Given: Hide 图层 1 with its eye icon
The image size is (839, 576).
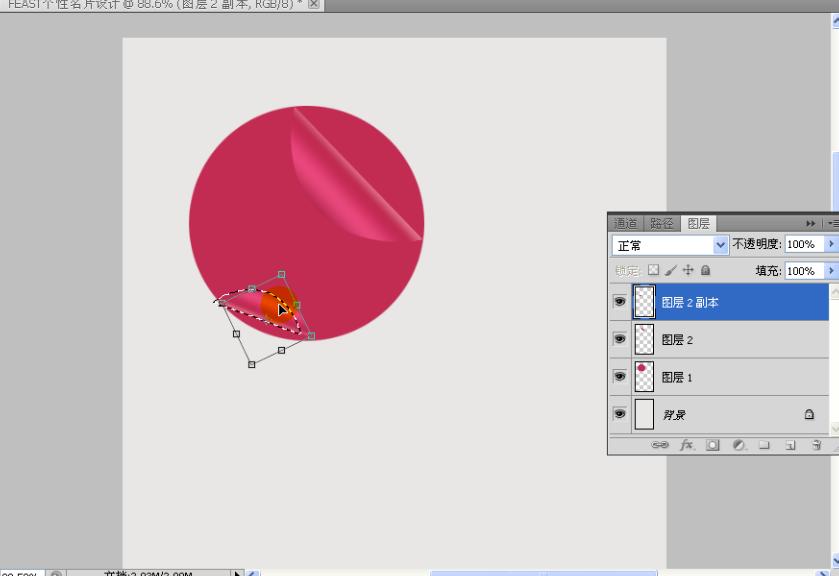Looking at the screenshot, I should [620, 377].
